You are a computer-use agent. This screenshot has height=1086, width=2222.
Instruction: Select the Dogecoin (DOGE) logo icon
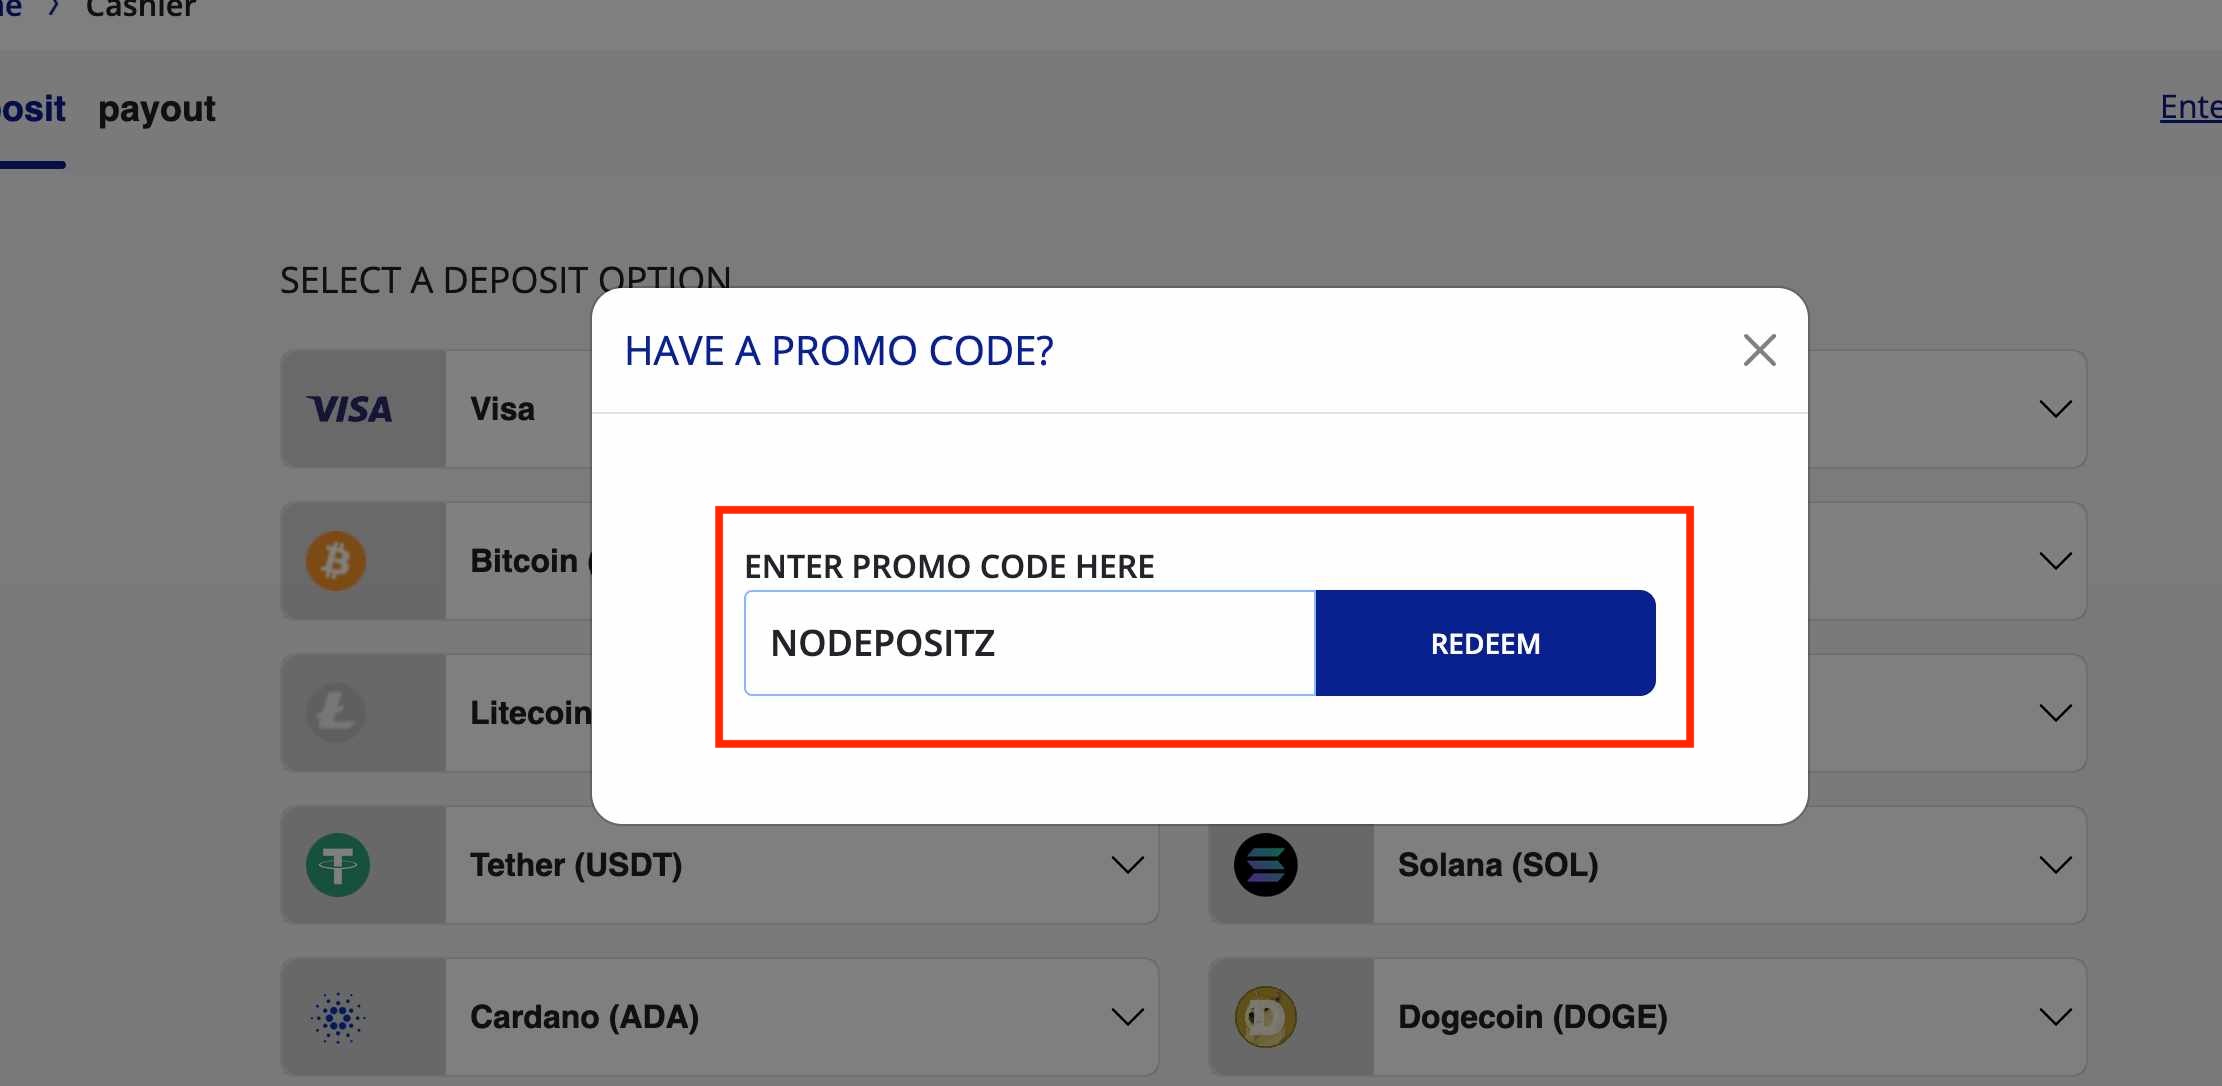pyautogui.click(x=1265, y=1016)
